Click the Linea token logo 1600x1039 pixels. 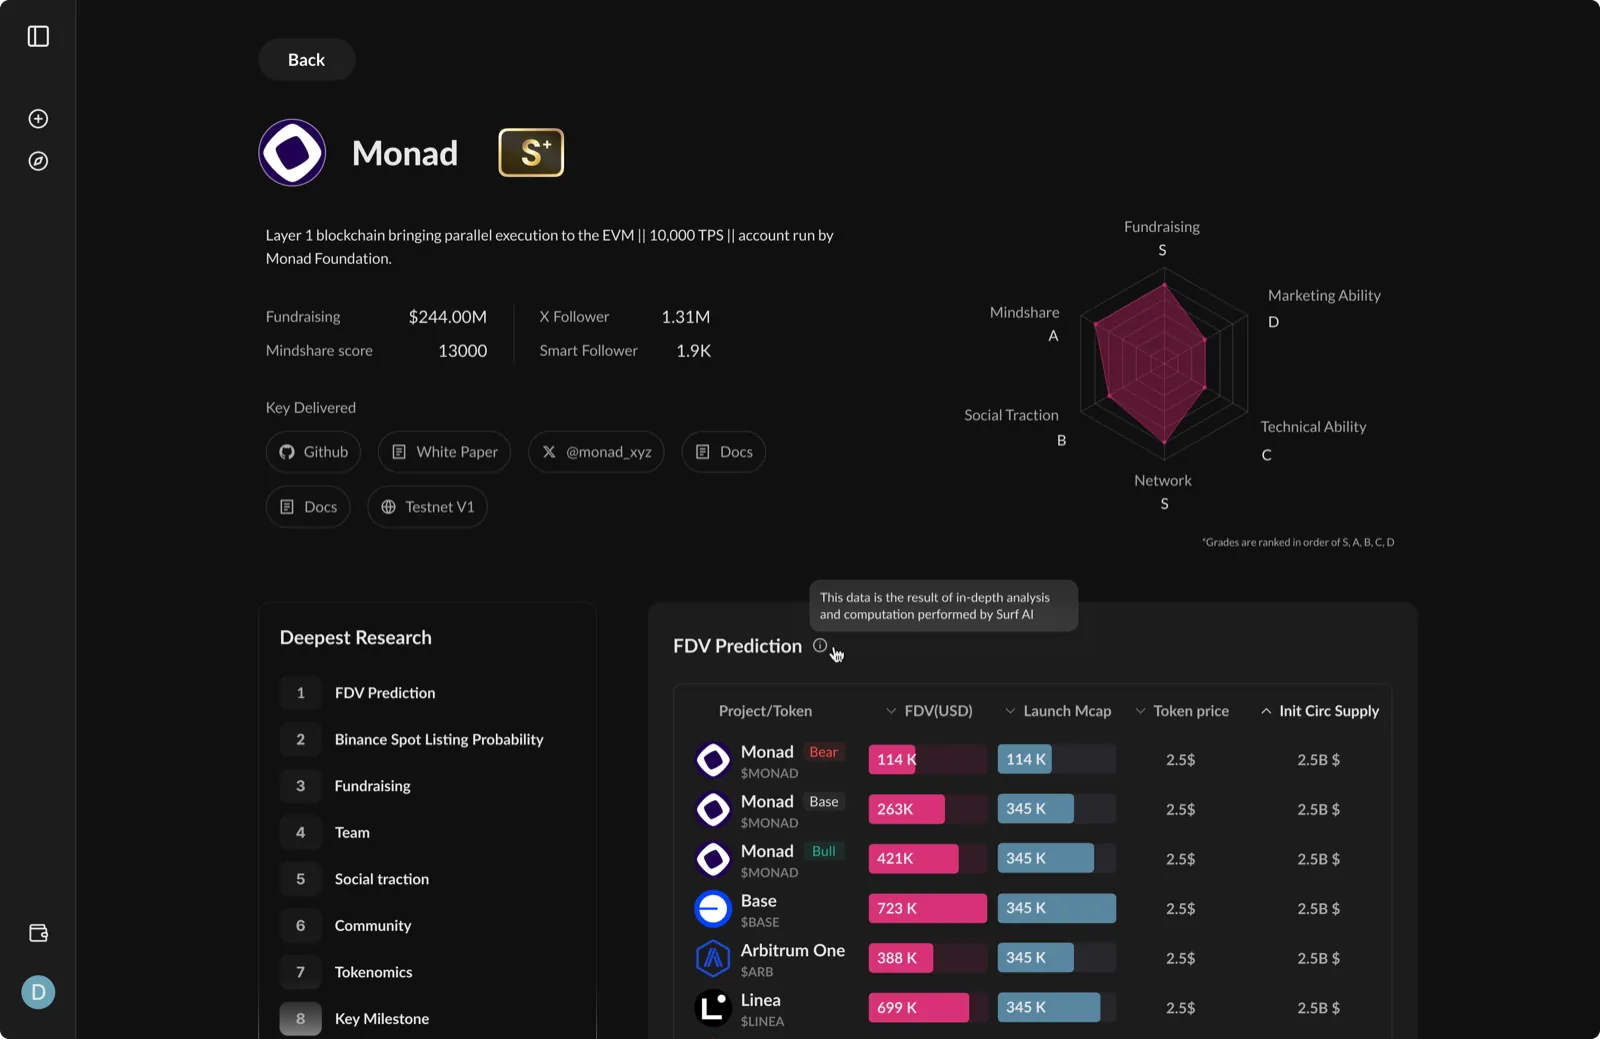coord(713,1008)
